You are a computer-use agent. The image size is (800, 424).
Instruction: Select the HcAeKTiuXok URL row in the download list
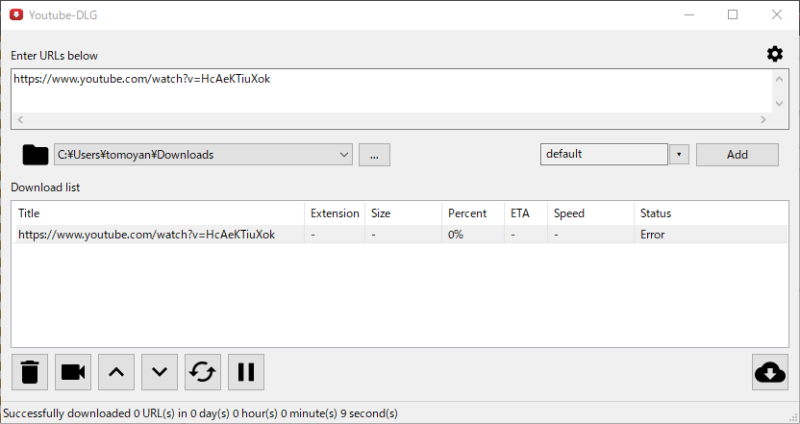coord(401,234)
